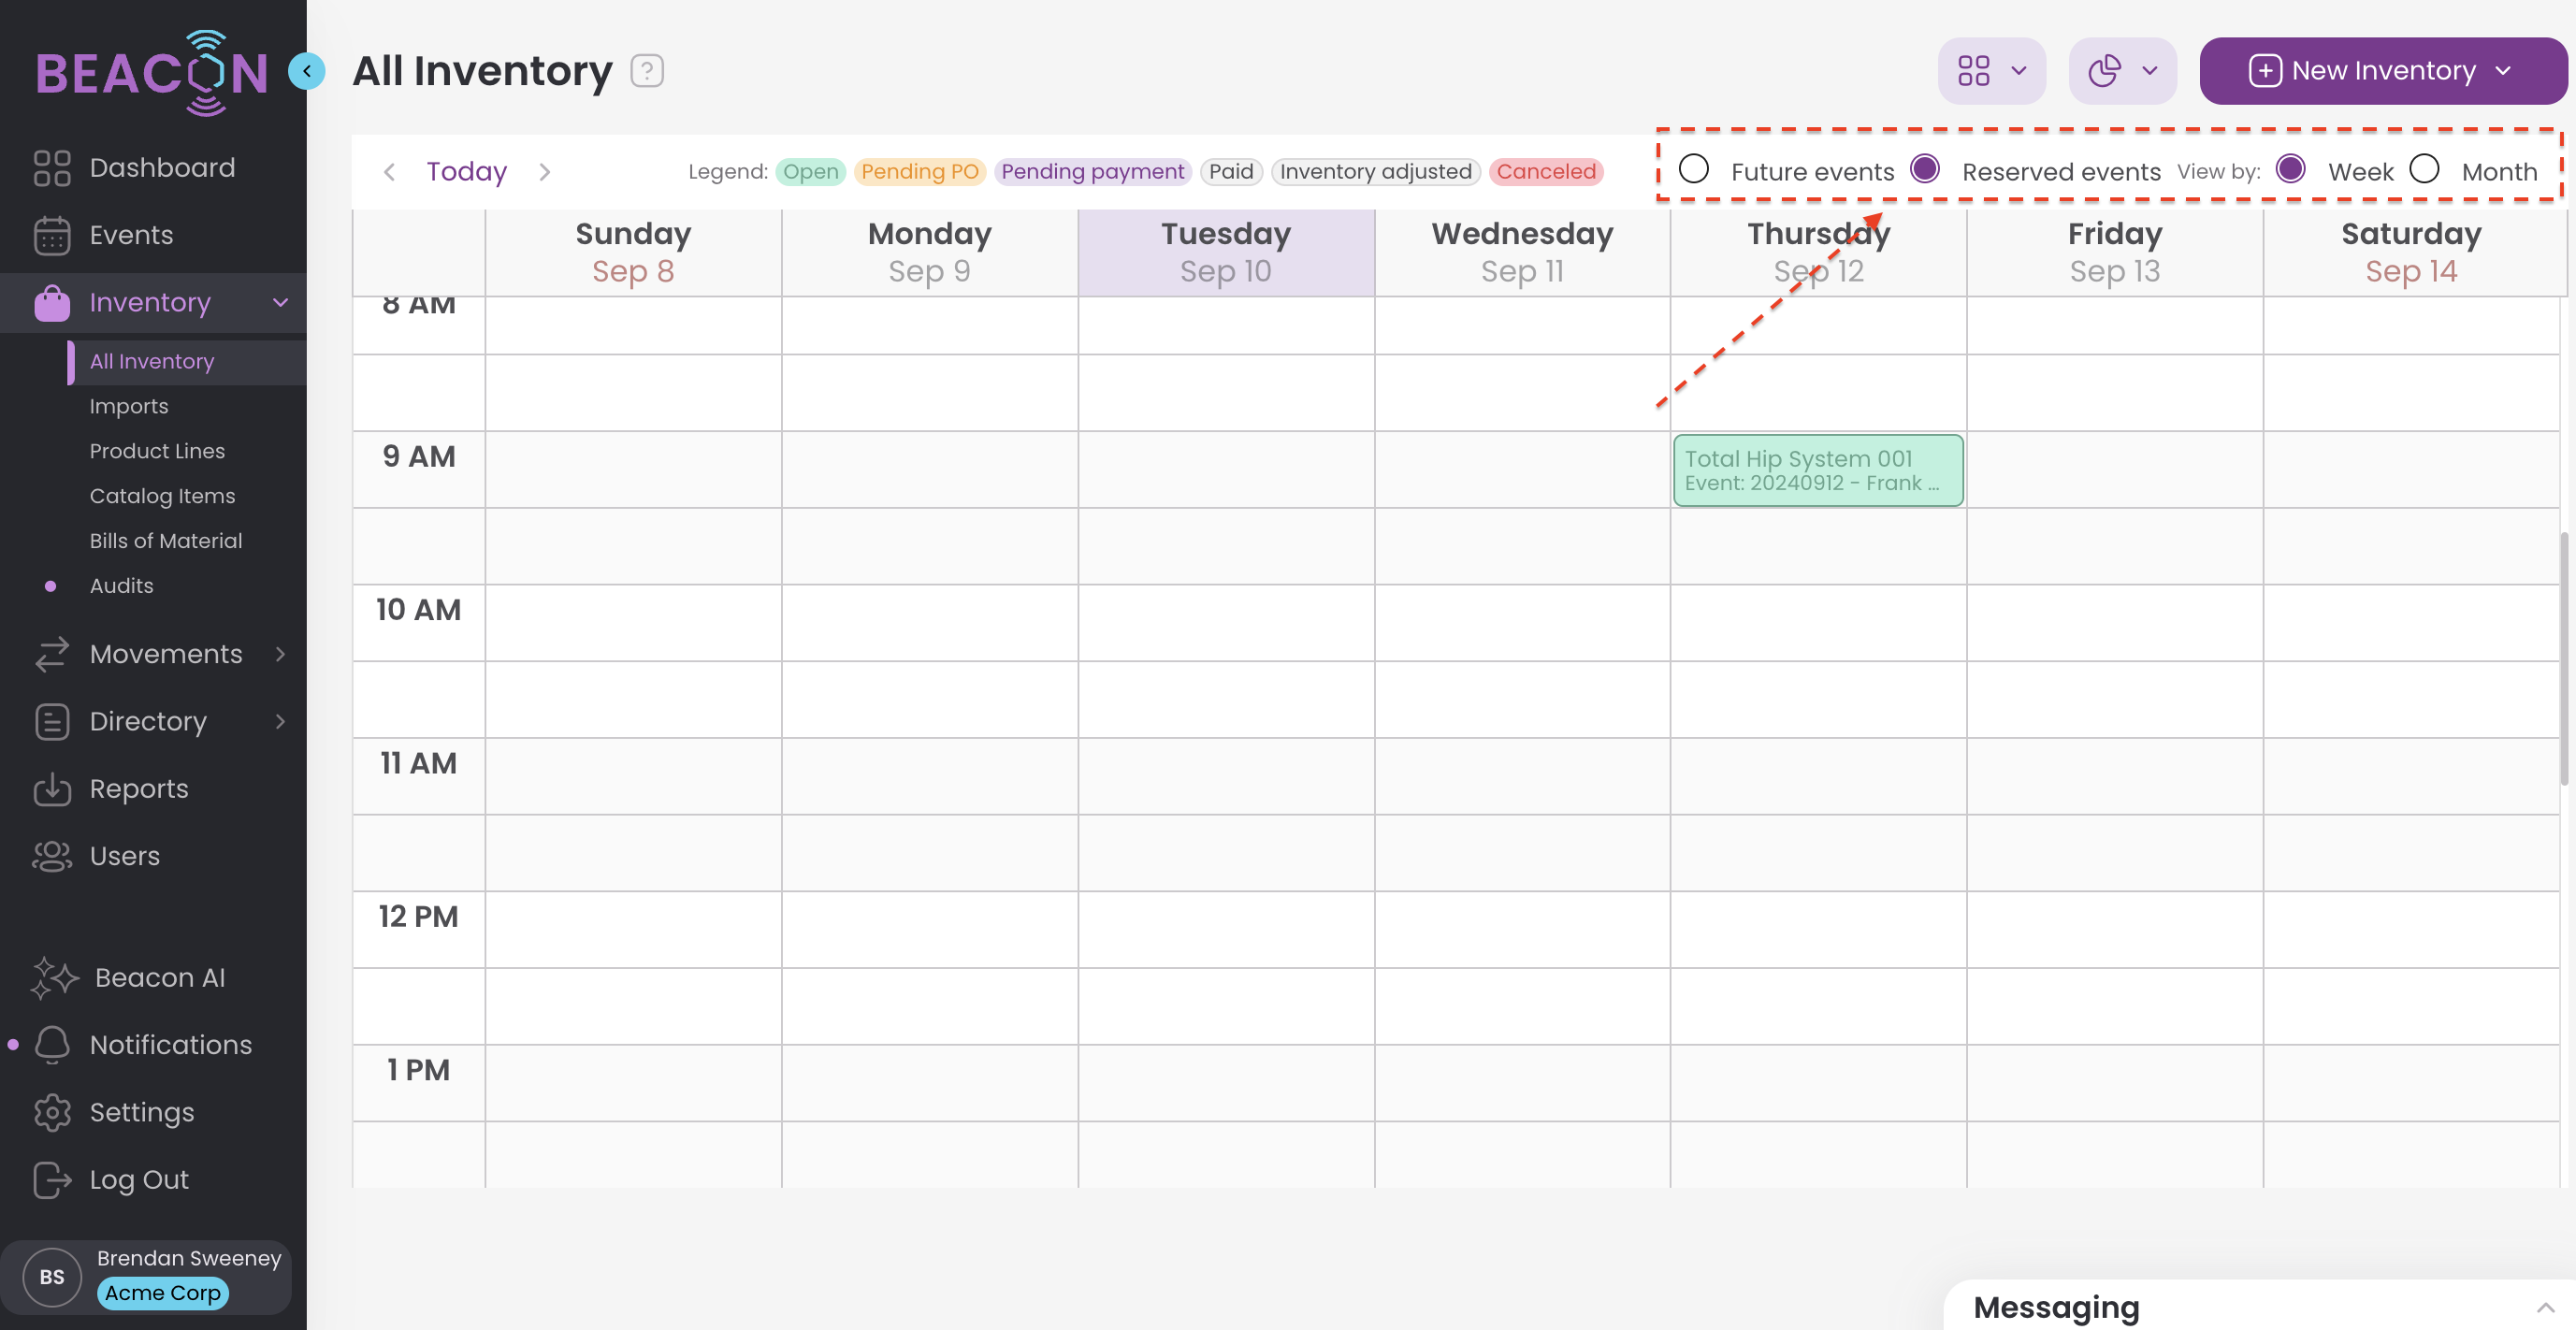Click the Brendan Sweeney user name

pos(189,1258)
